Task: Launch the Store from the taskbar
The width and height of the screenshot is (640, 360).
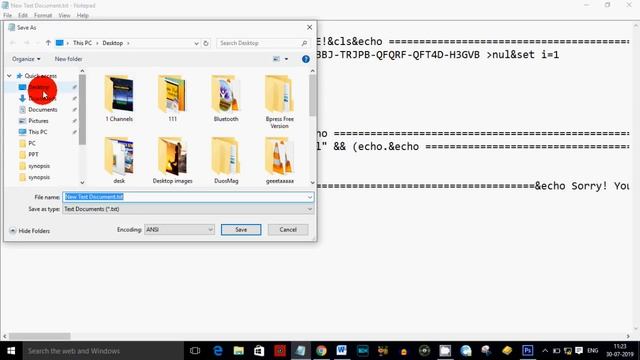Action: point(259,351)
